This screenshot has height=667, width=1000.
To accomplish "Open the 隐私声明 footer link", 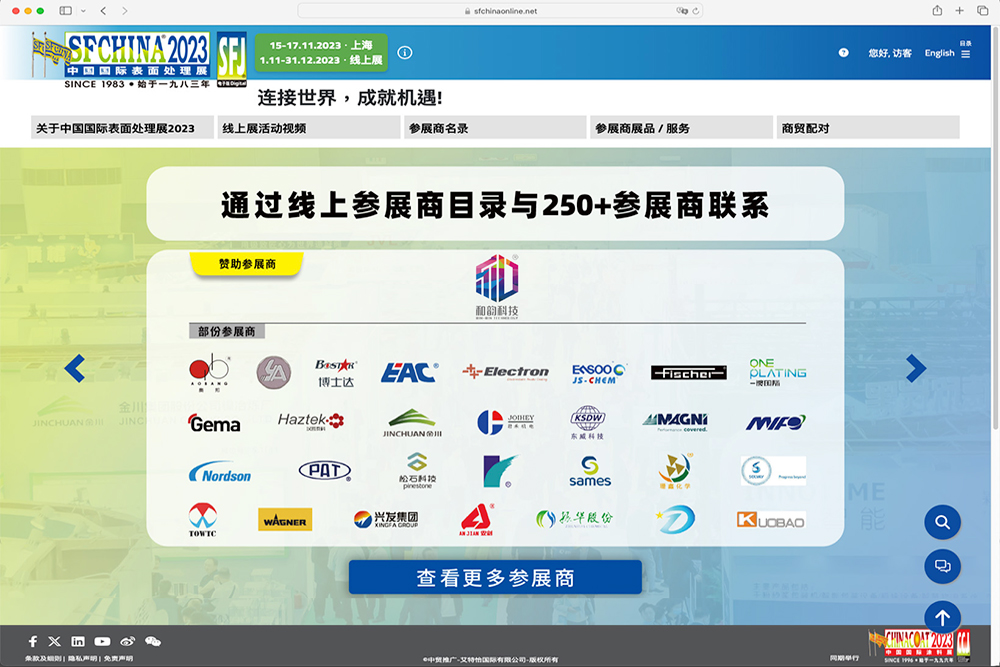I will (81, 659).
